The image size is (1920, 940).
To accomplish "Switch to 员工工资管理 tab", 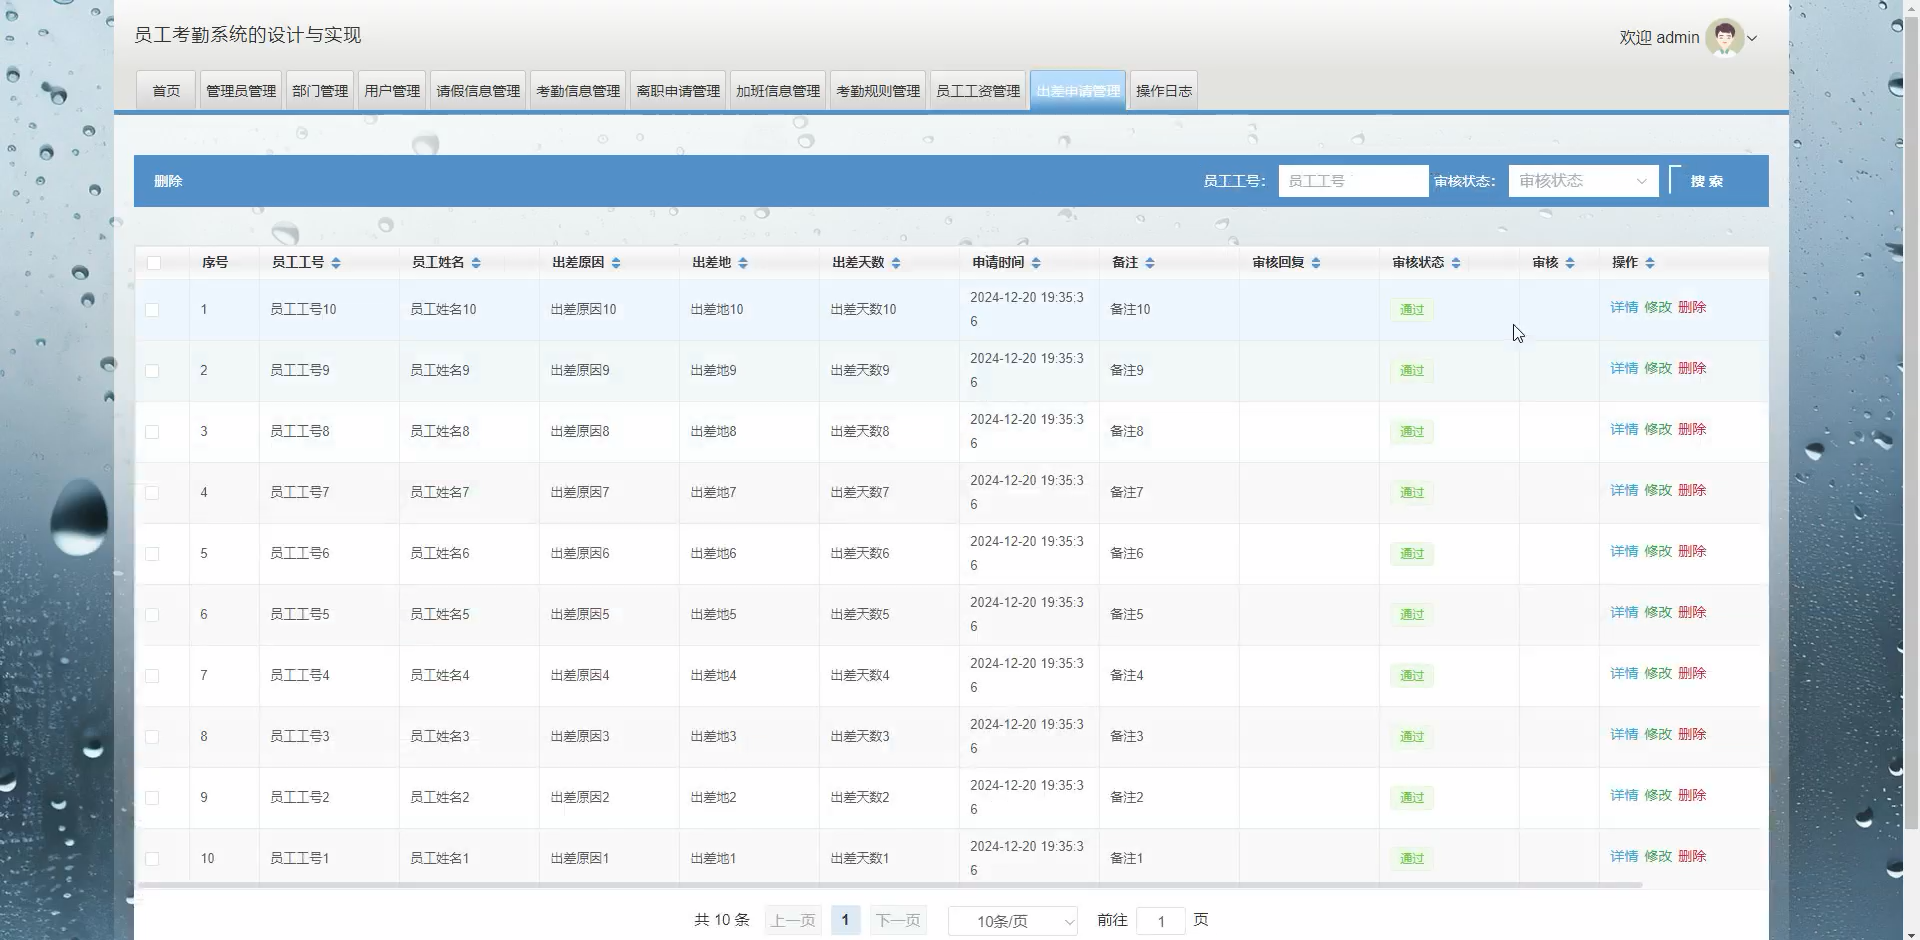I will coord(978,91).
